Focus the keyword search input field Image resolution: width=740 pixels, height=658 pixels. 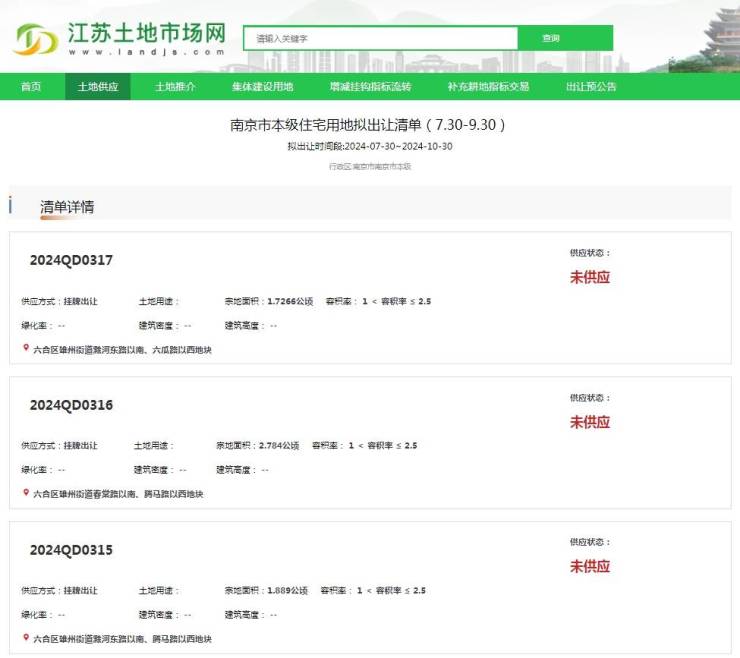[380, 38]
